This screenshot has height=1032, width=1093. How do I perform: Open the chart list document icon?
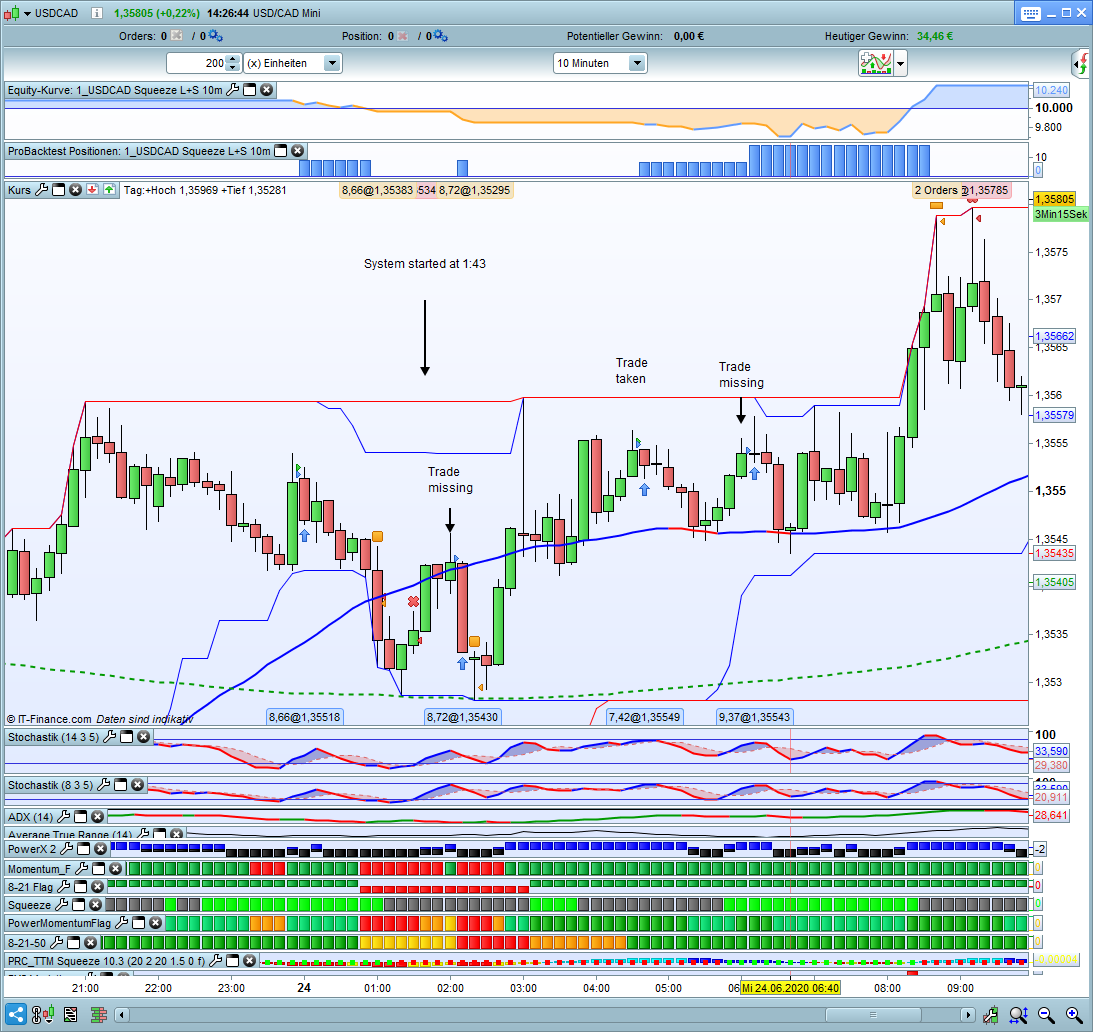[70, 1015]
